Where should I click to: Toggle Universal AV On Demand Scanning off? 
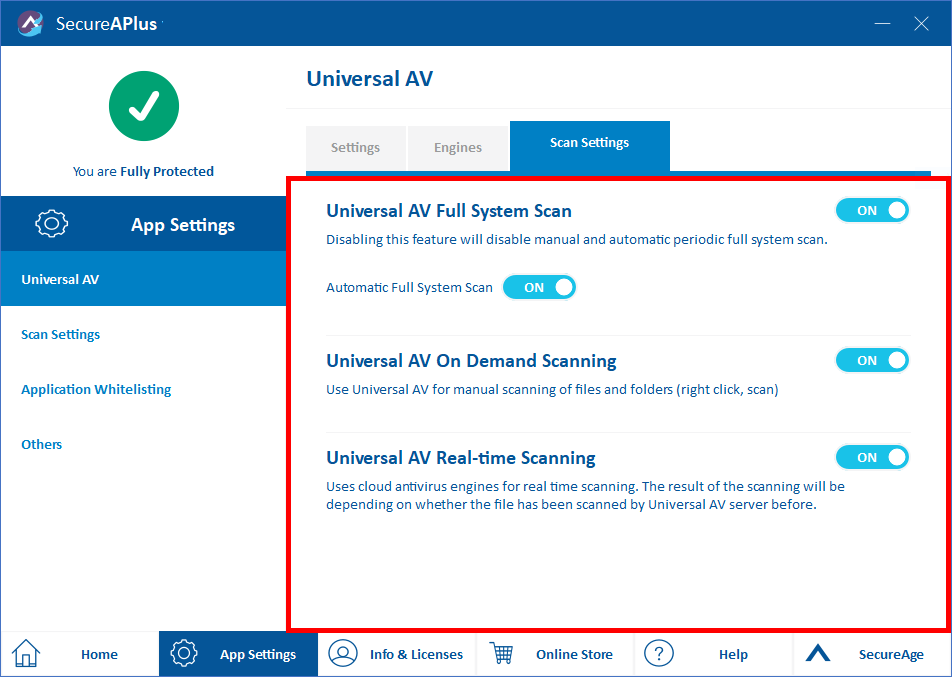(872, 360)
